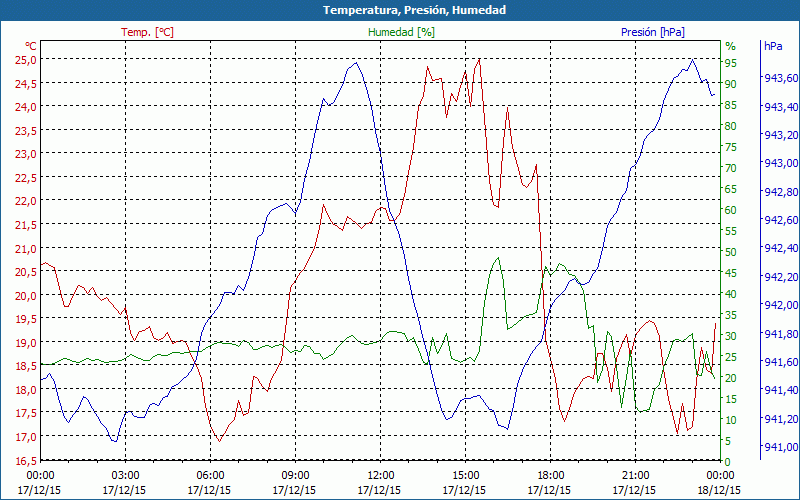Viewport: 800px width, 500px height.
Task: Choose green humidity axis value "70"
Action: click(x=731, y=168)
